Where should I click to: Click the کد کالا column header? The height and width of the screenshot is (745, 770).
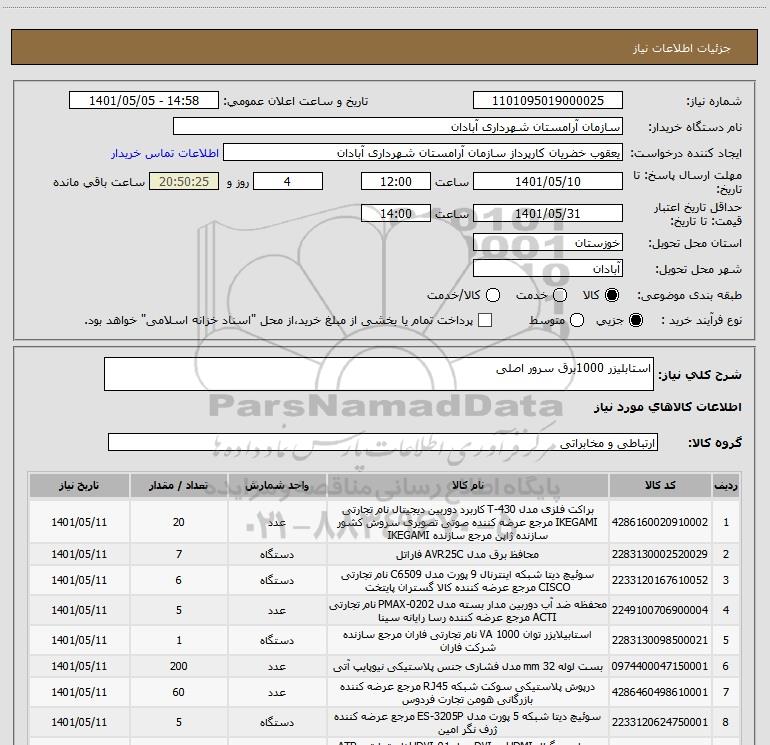[660, 485]
